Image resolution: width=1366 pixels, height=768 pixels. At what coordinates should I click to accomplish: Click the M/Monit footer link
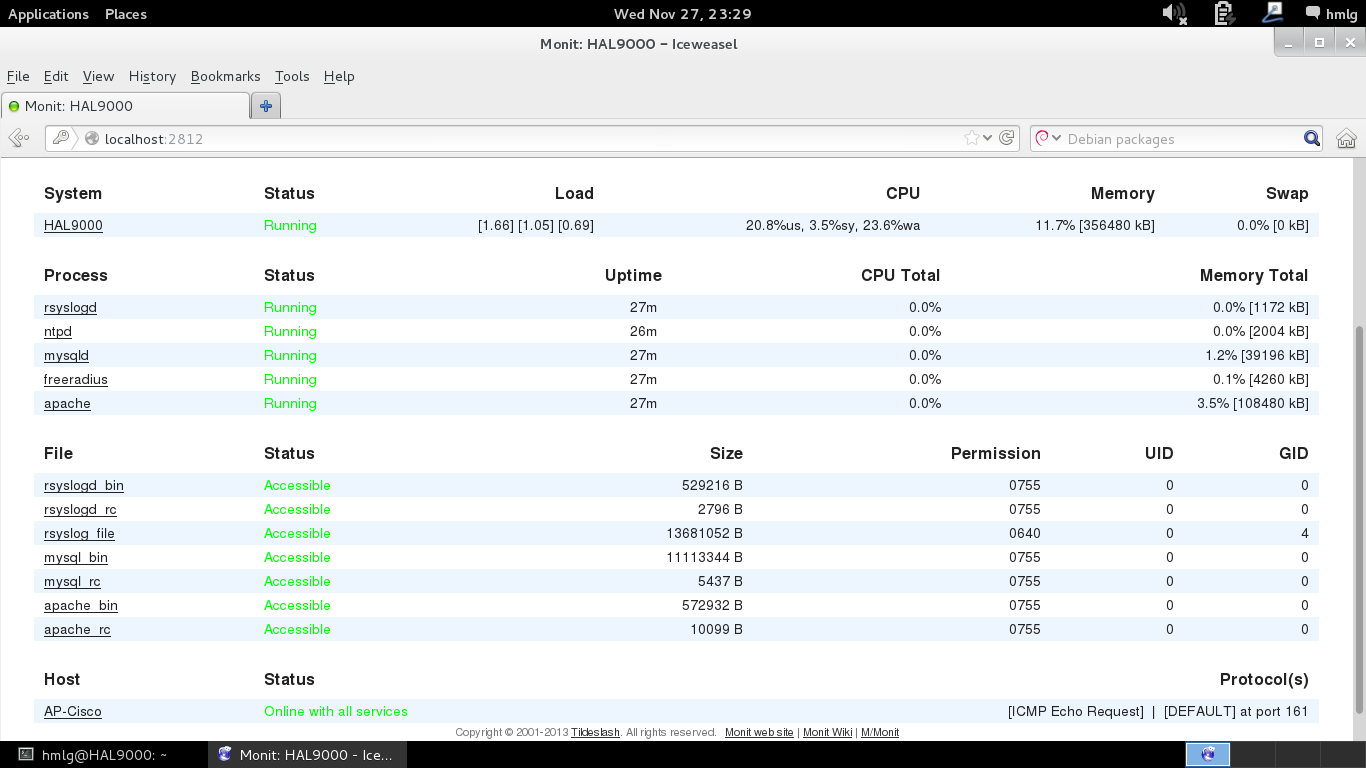(x=880, y=732)
